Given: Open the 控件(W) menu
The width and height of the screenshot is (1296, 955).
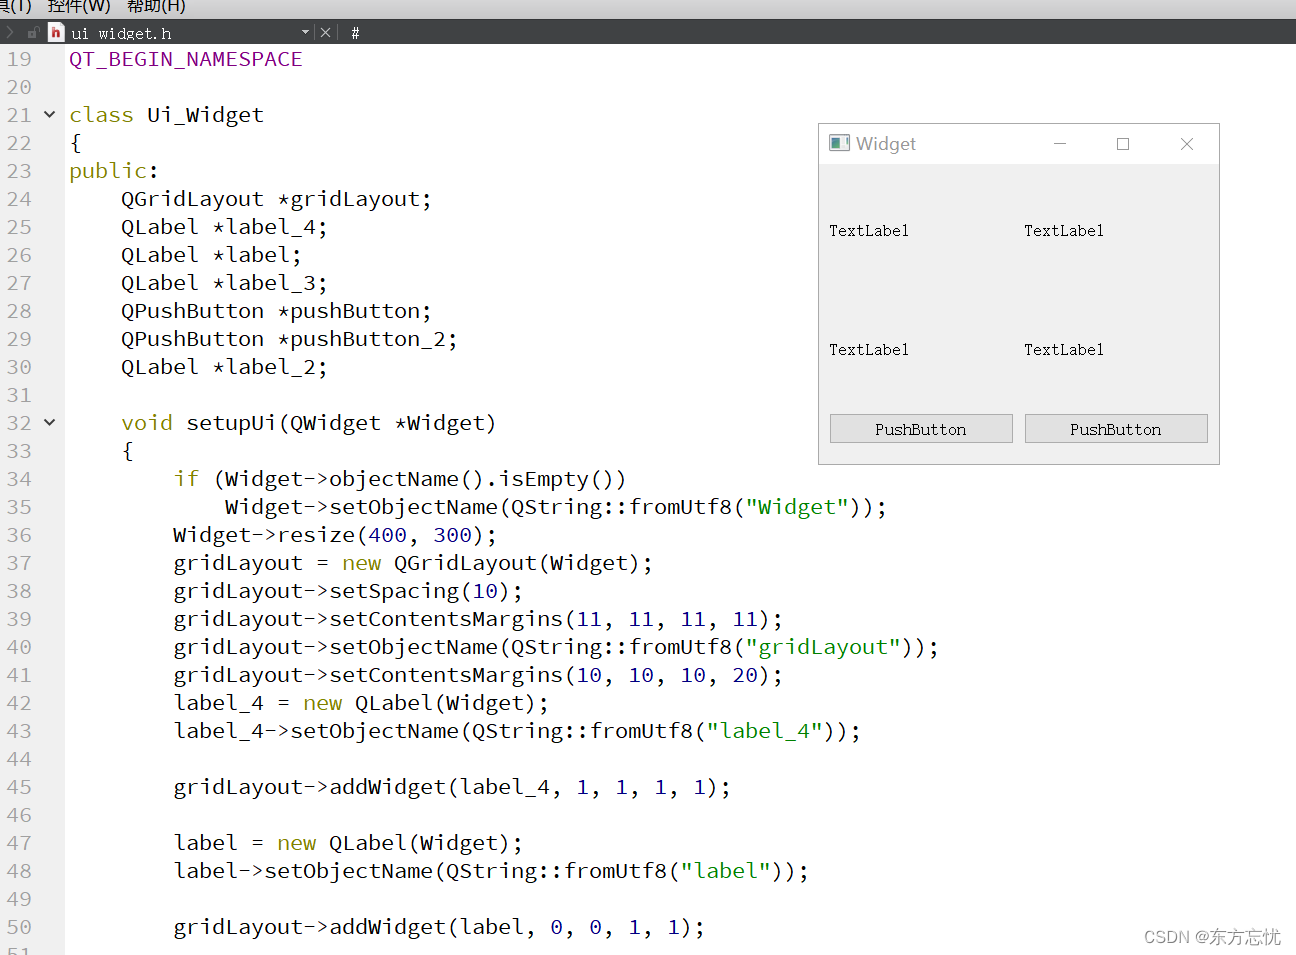Looking at the screenshot, I should point(79,7).
